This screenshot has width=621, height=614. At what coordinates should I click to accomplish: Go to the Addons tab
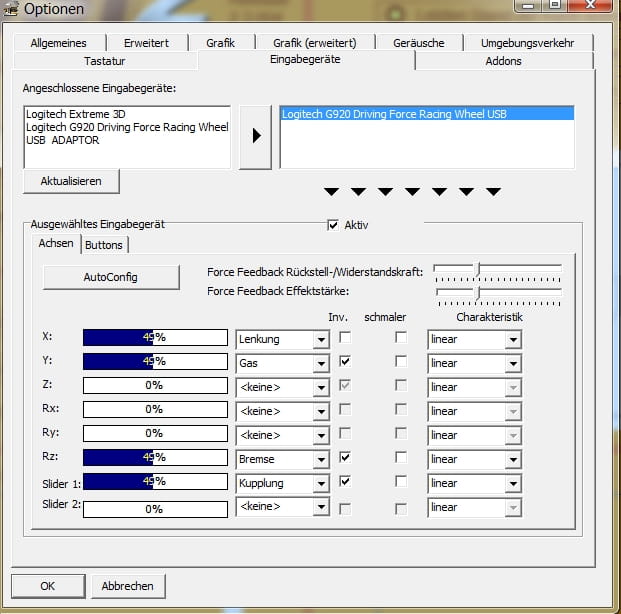[503, 61]
